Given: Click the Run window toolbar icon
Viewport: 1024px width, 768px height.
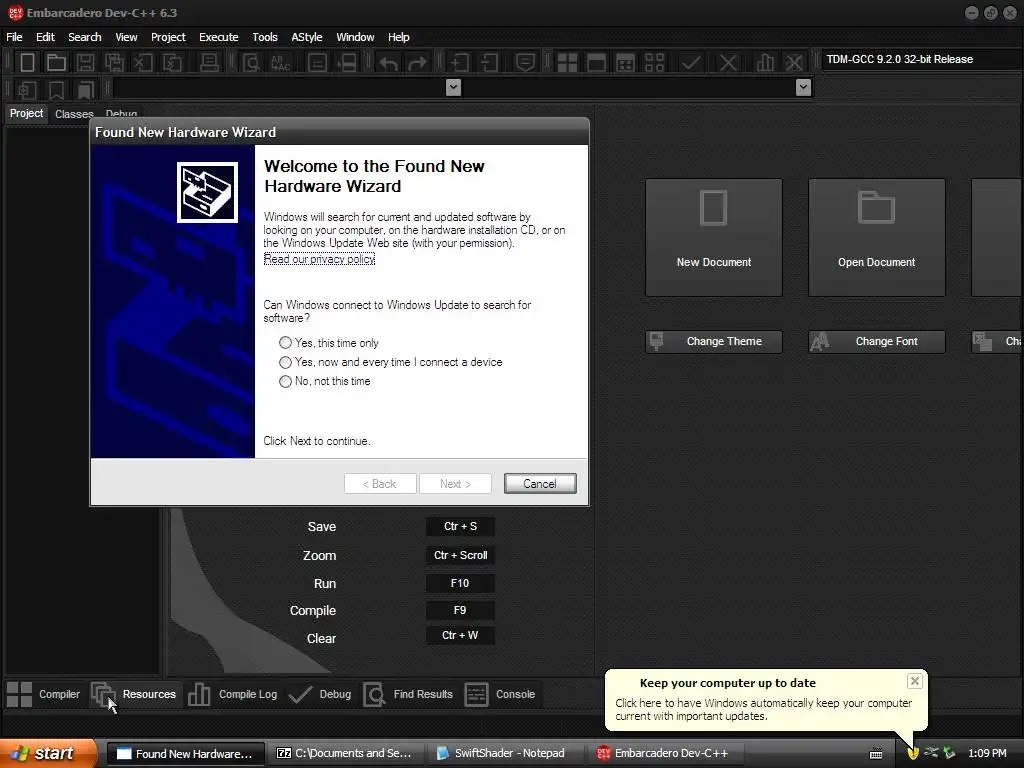Looking at the screenshot, I should pos(596,63).
